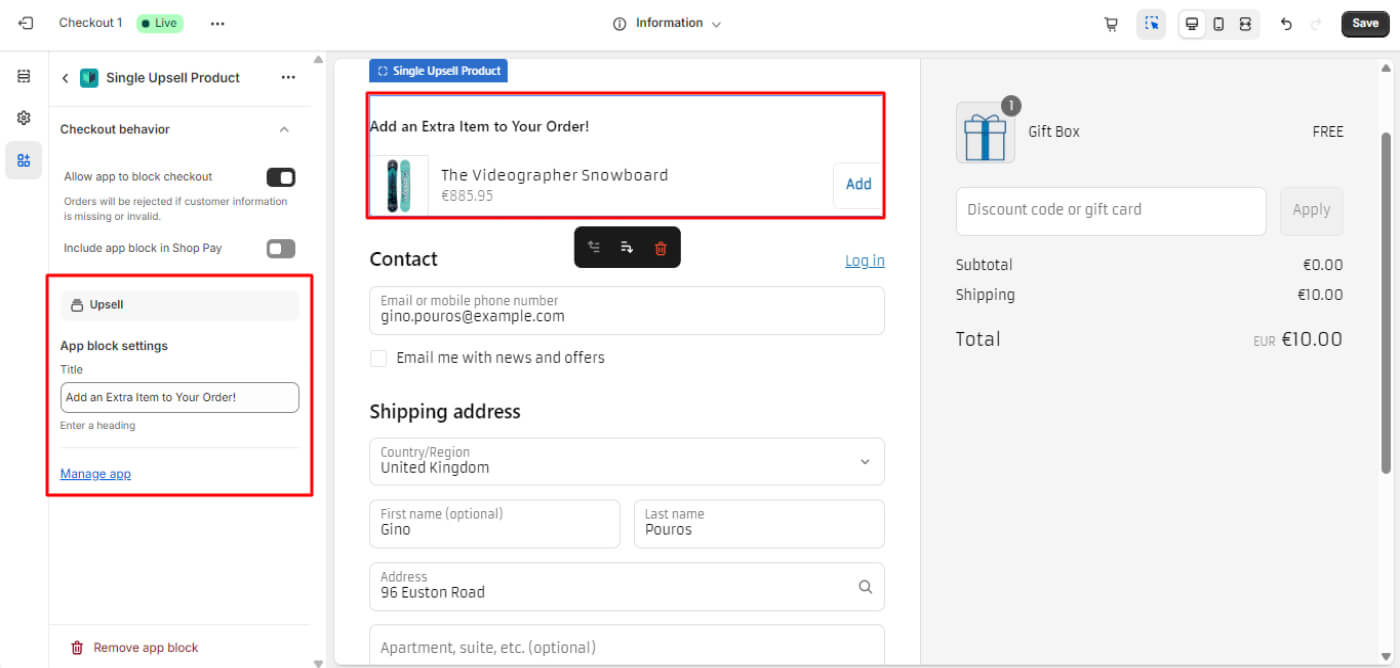Open the Country/Region dropdown
1400x668 pixels.
[x=626, y=461]
